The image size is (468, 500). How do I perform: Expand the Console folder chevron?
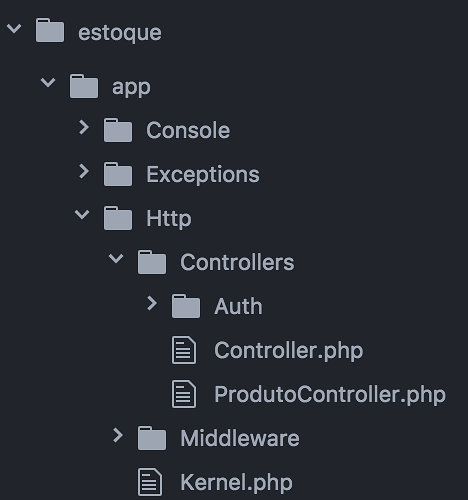tap(84, 127)
